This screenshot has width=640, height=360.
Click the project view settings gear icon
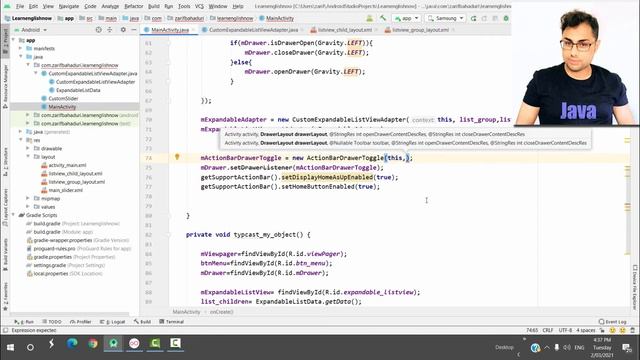pos(123,30)
